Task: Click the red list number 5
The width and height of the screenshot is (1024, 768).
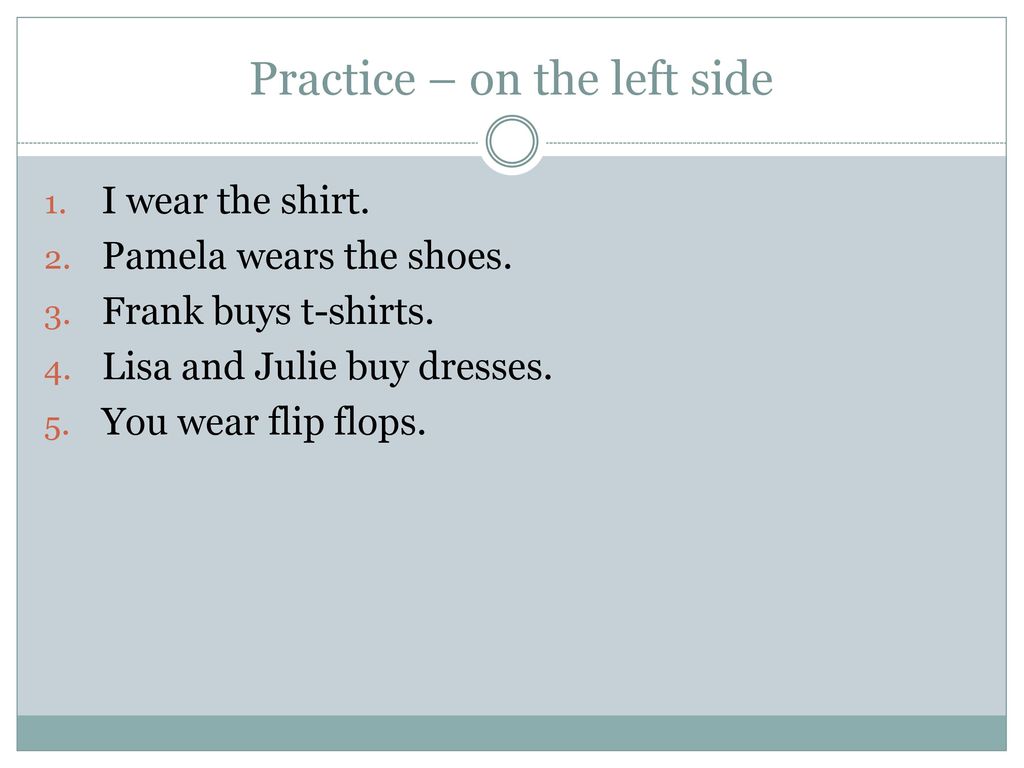Action: pyautogui.click(x=57, y=428)
